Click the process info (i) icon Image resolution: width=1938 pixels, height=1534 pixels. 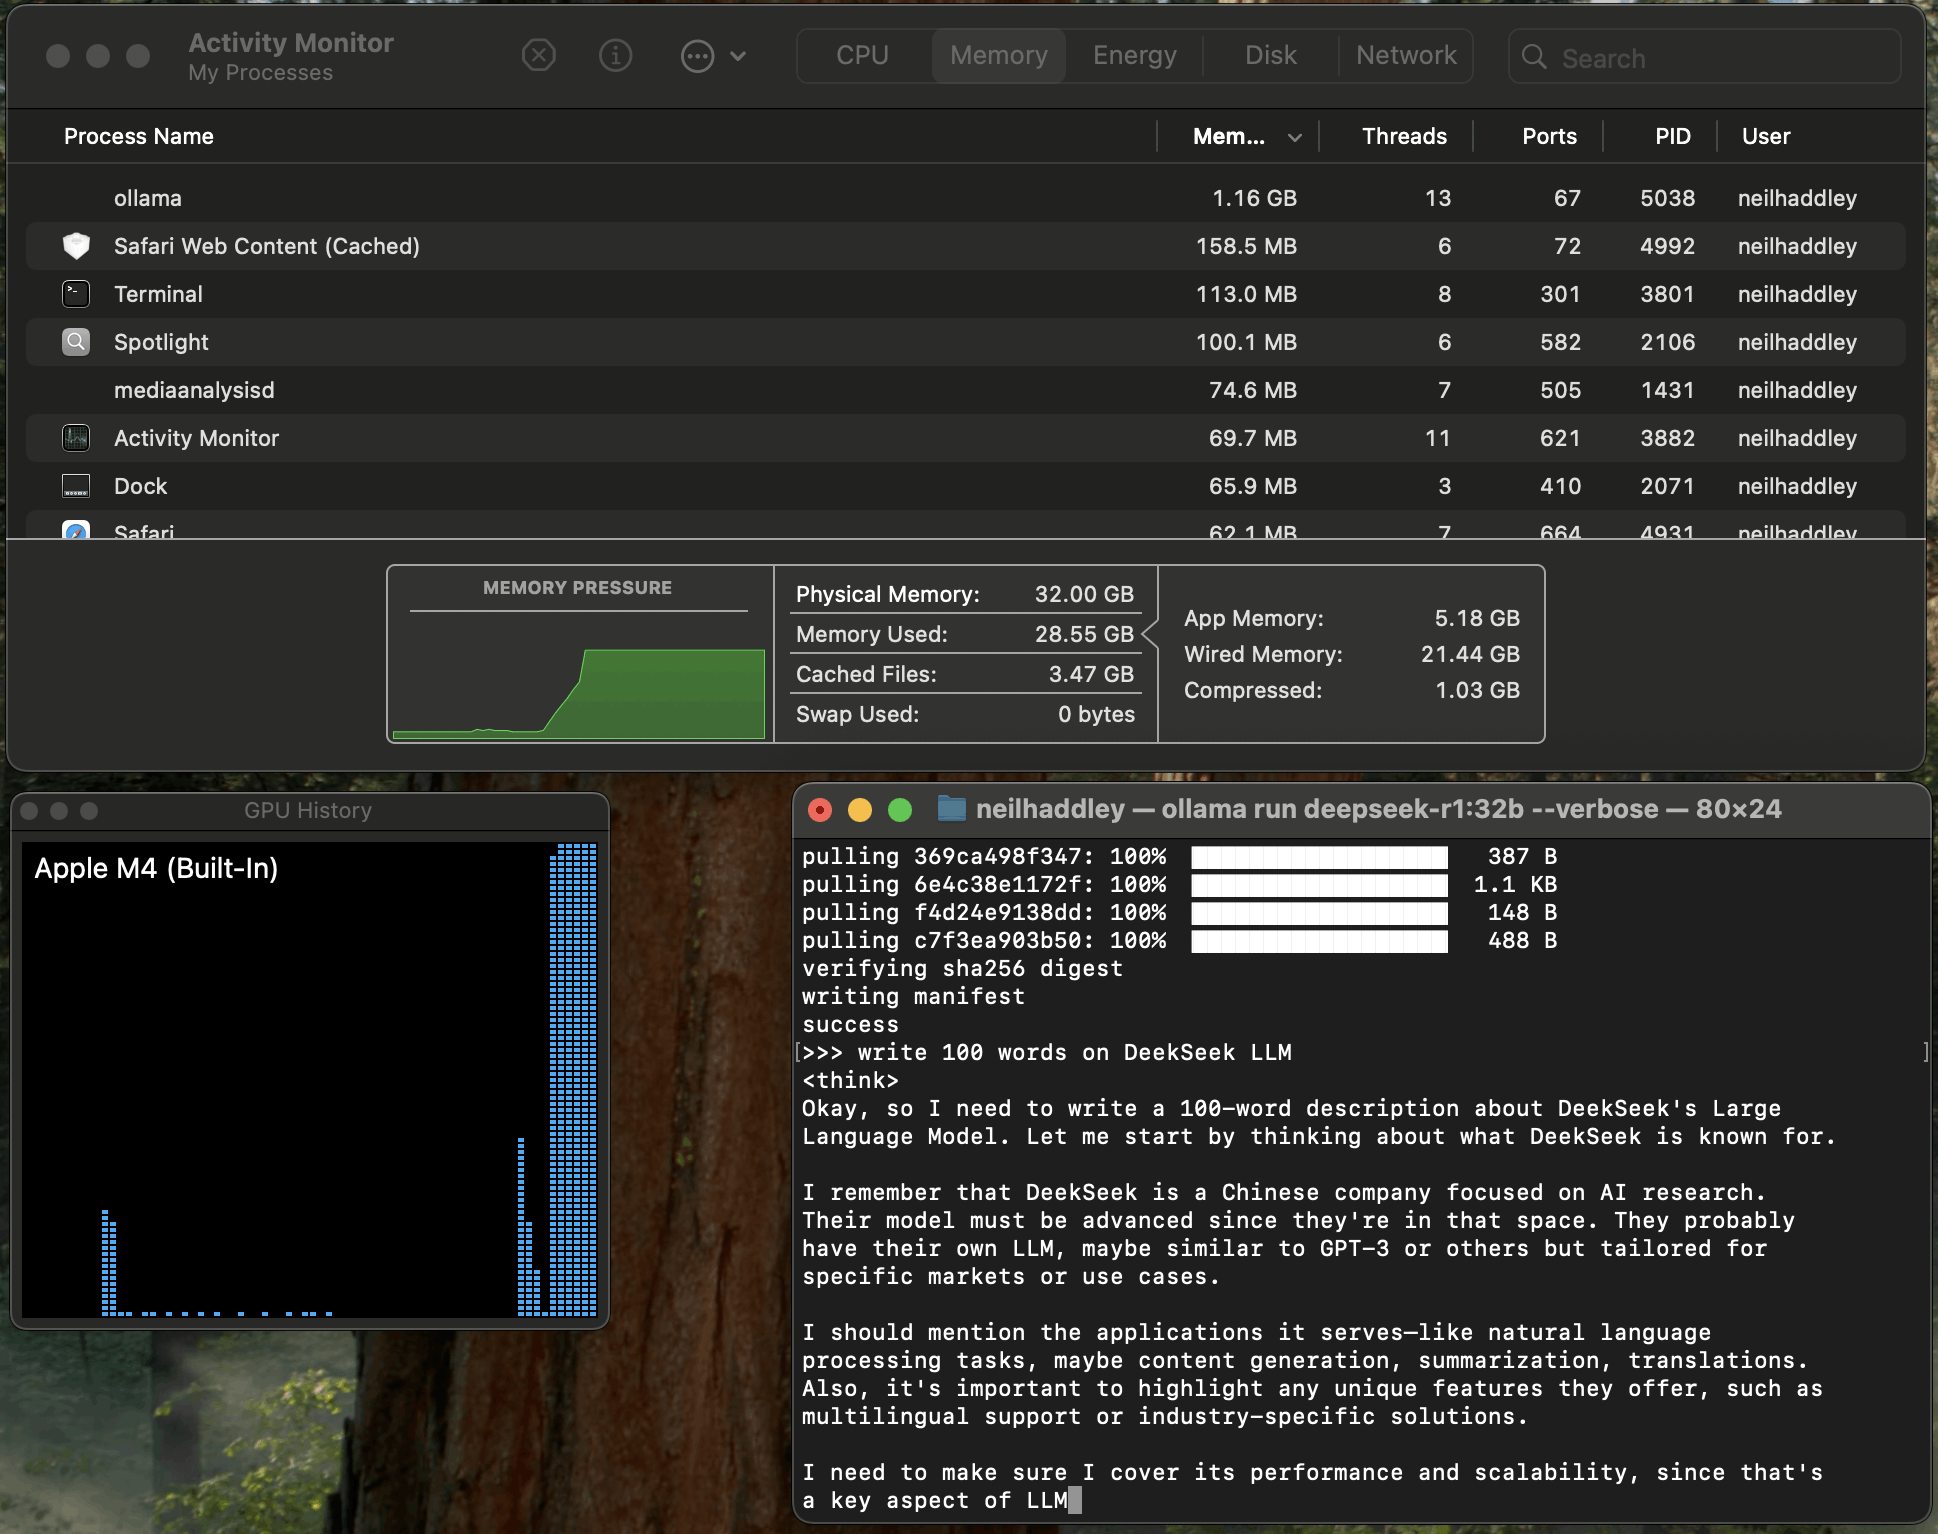click(x=615, y=55)
